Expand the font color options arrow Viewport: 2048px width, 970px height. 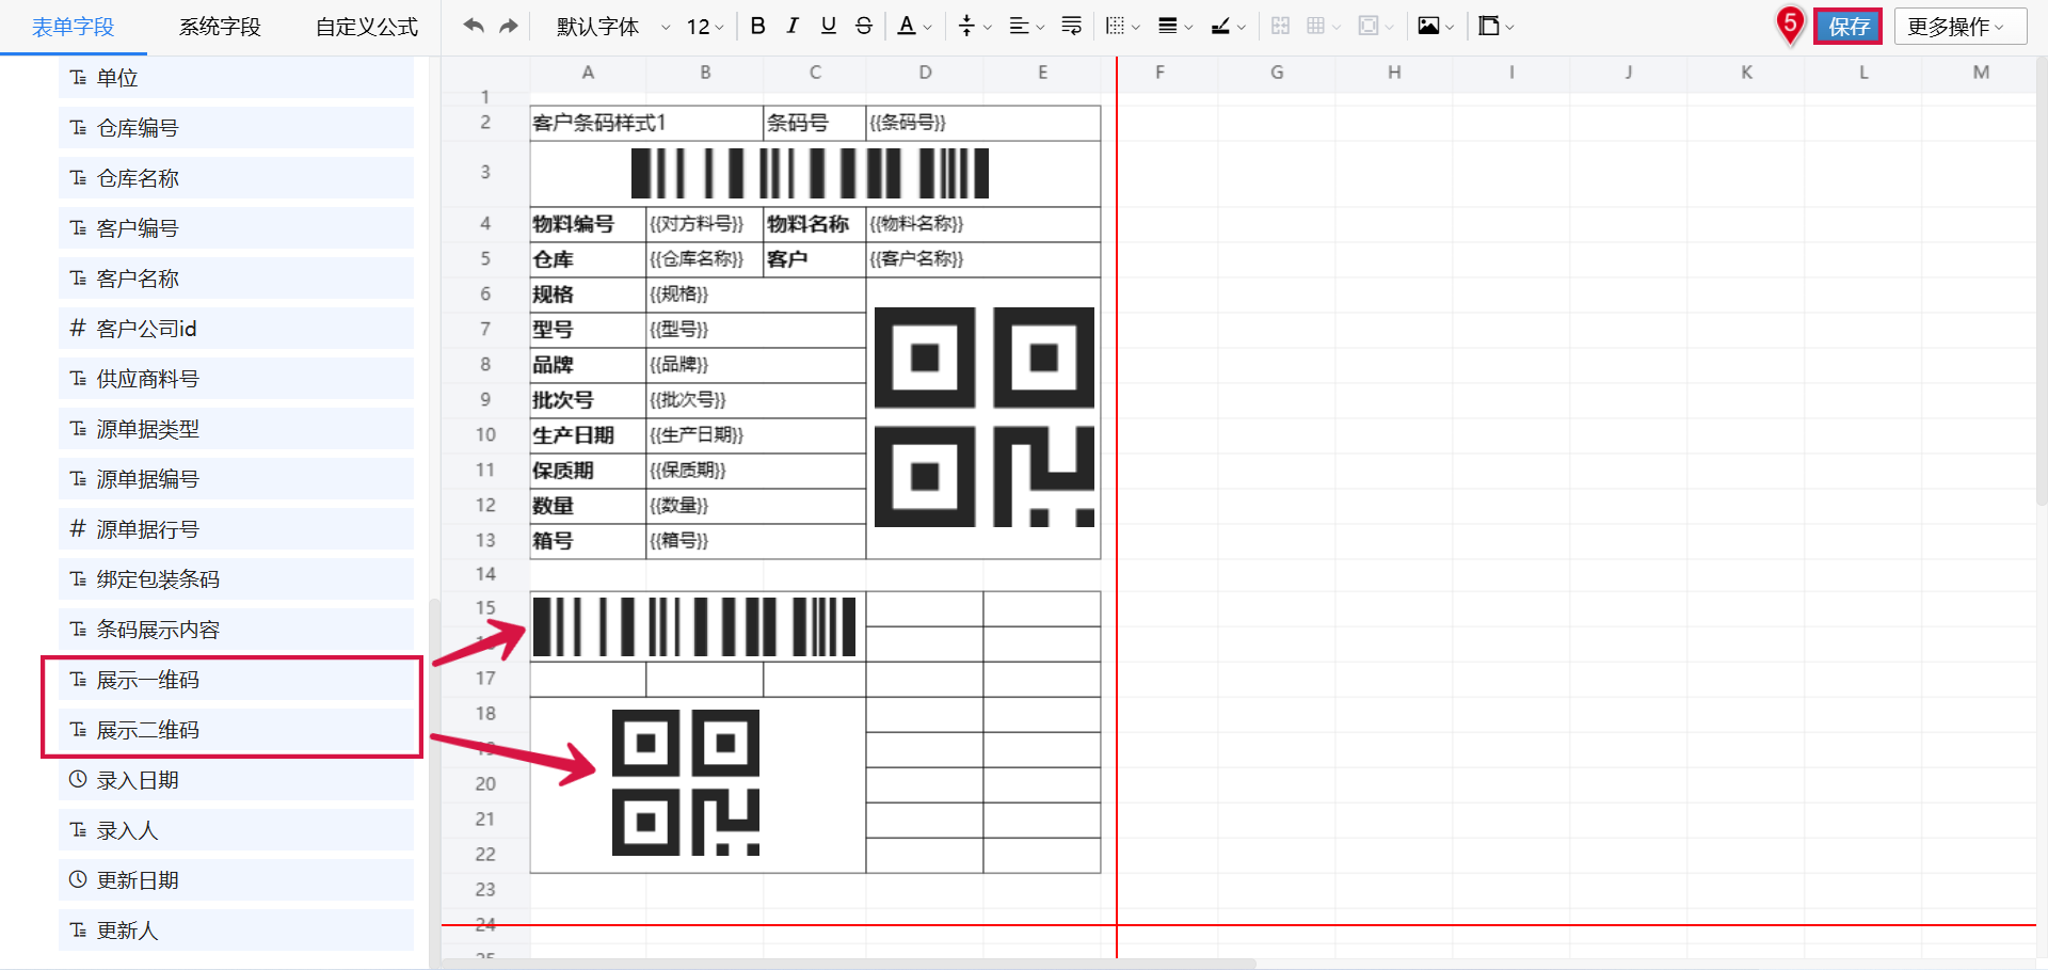928,27
